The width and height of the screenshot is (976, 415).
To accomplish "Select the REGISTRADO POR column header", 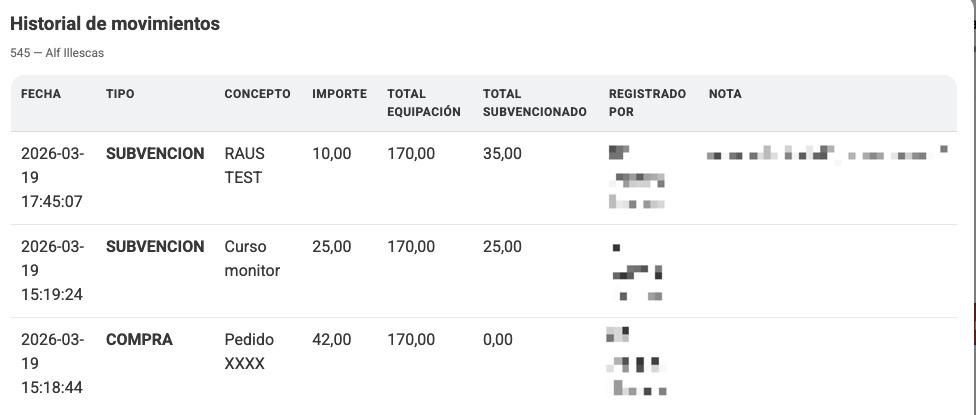I will tap(647, 103).
